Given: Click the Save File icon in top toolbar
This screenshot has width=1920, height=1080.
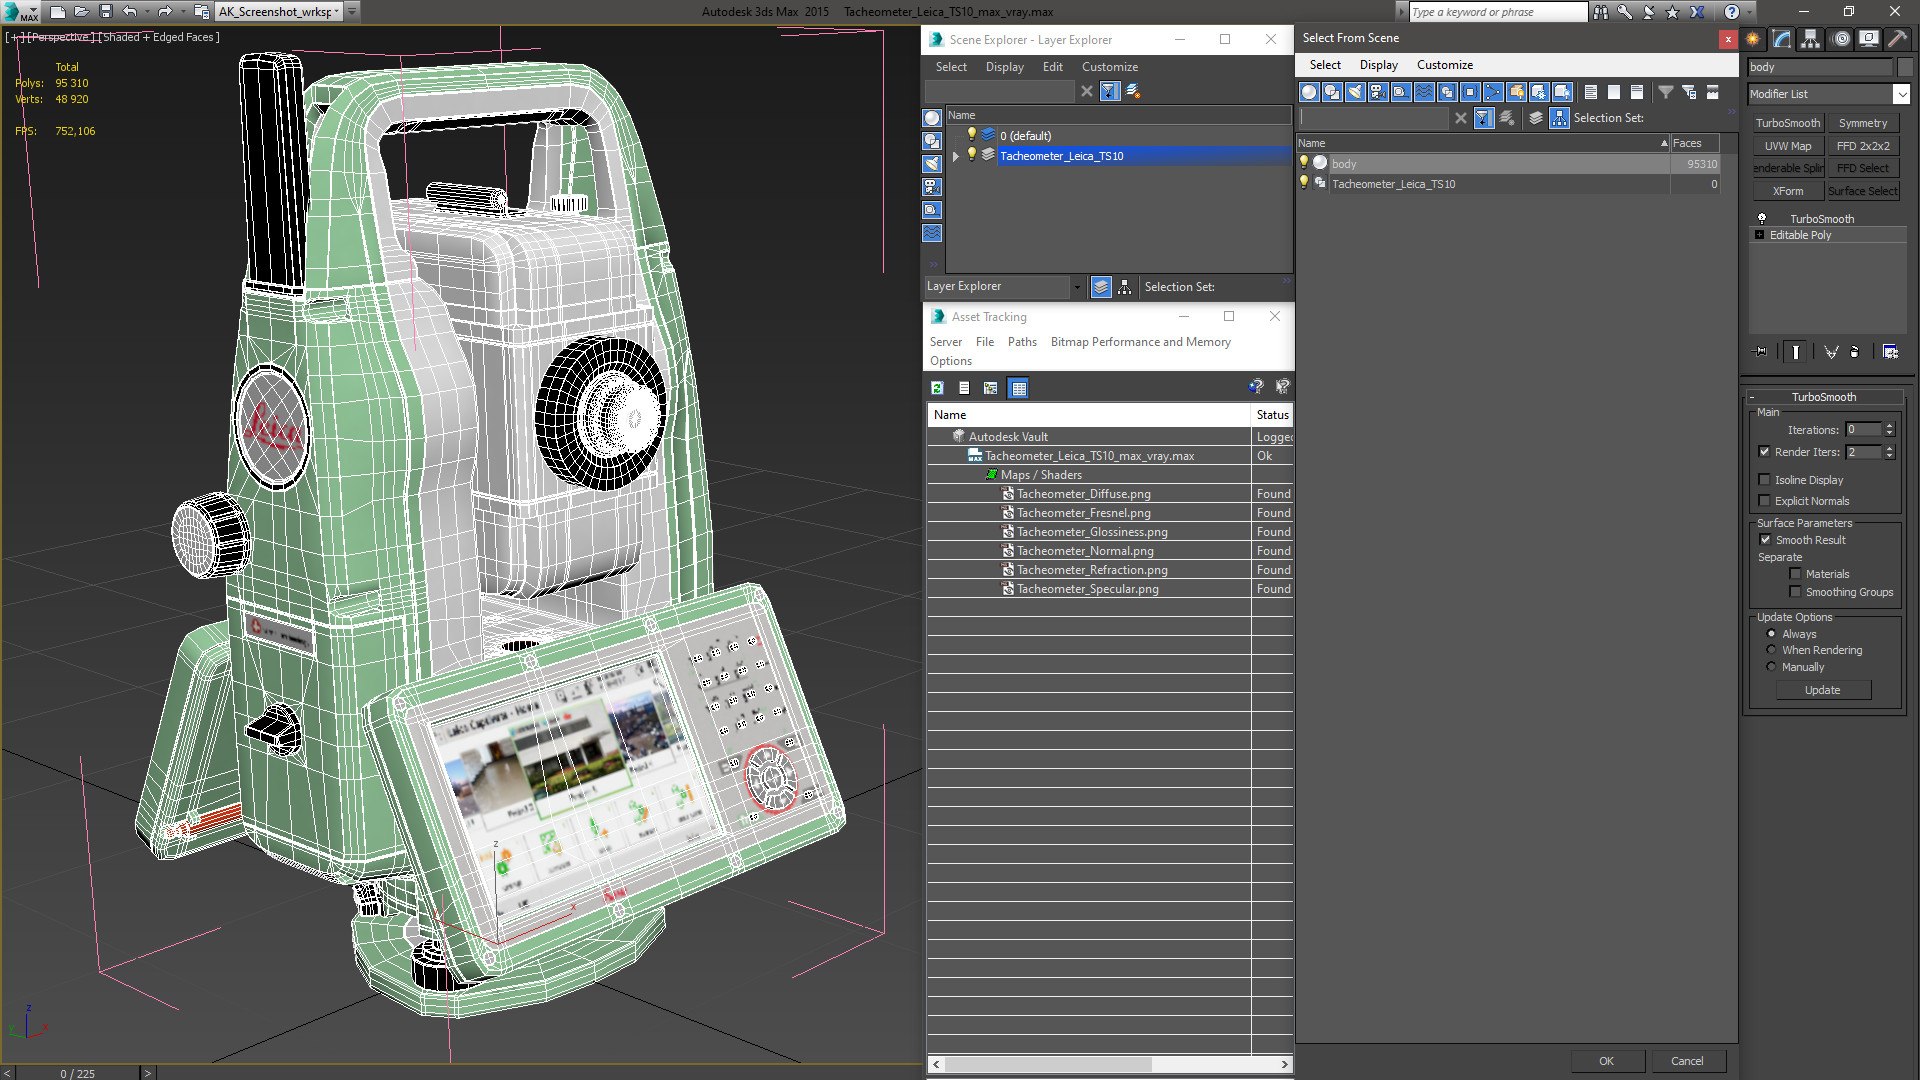Looking at the screenshot, I should [105, 12].
